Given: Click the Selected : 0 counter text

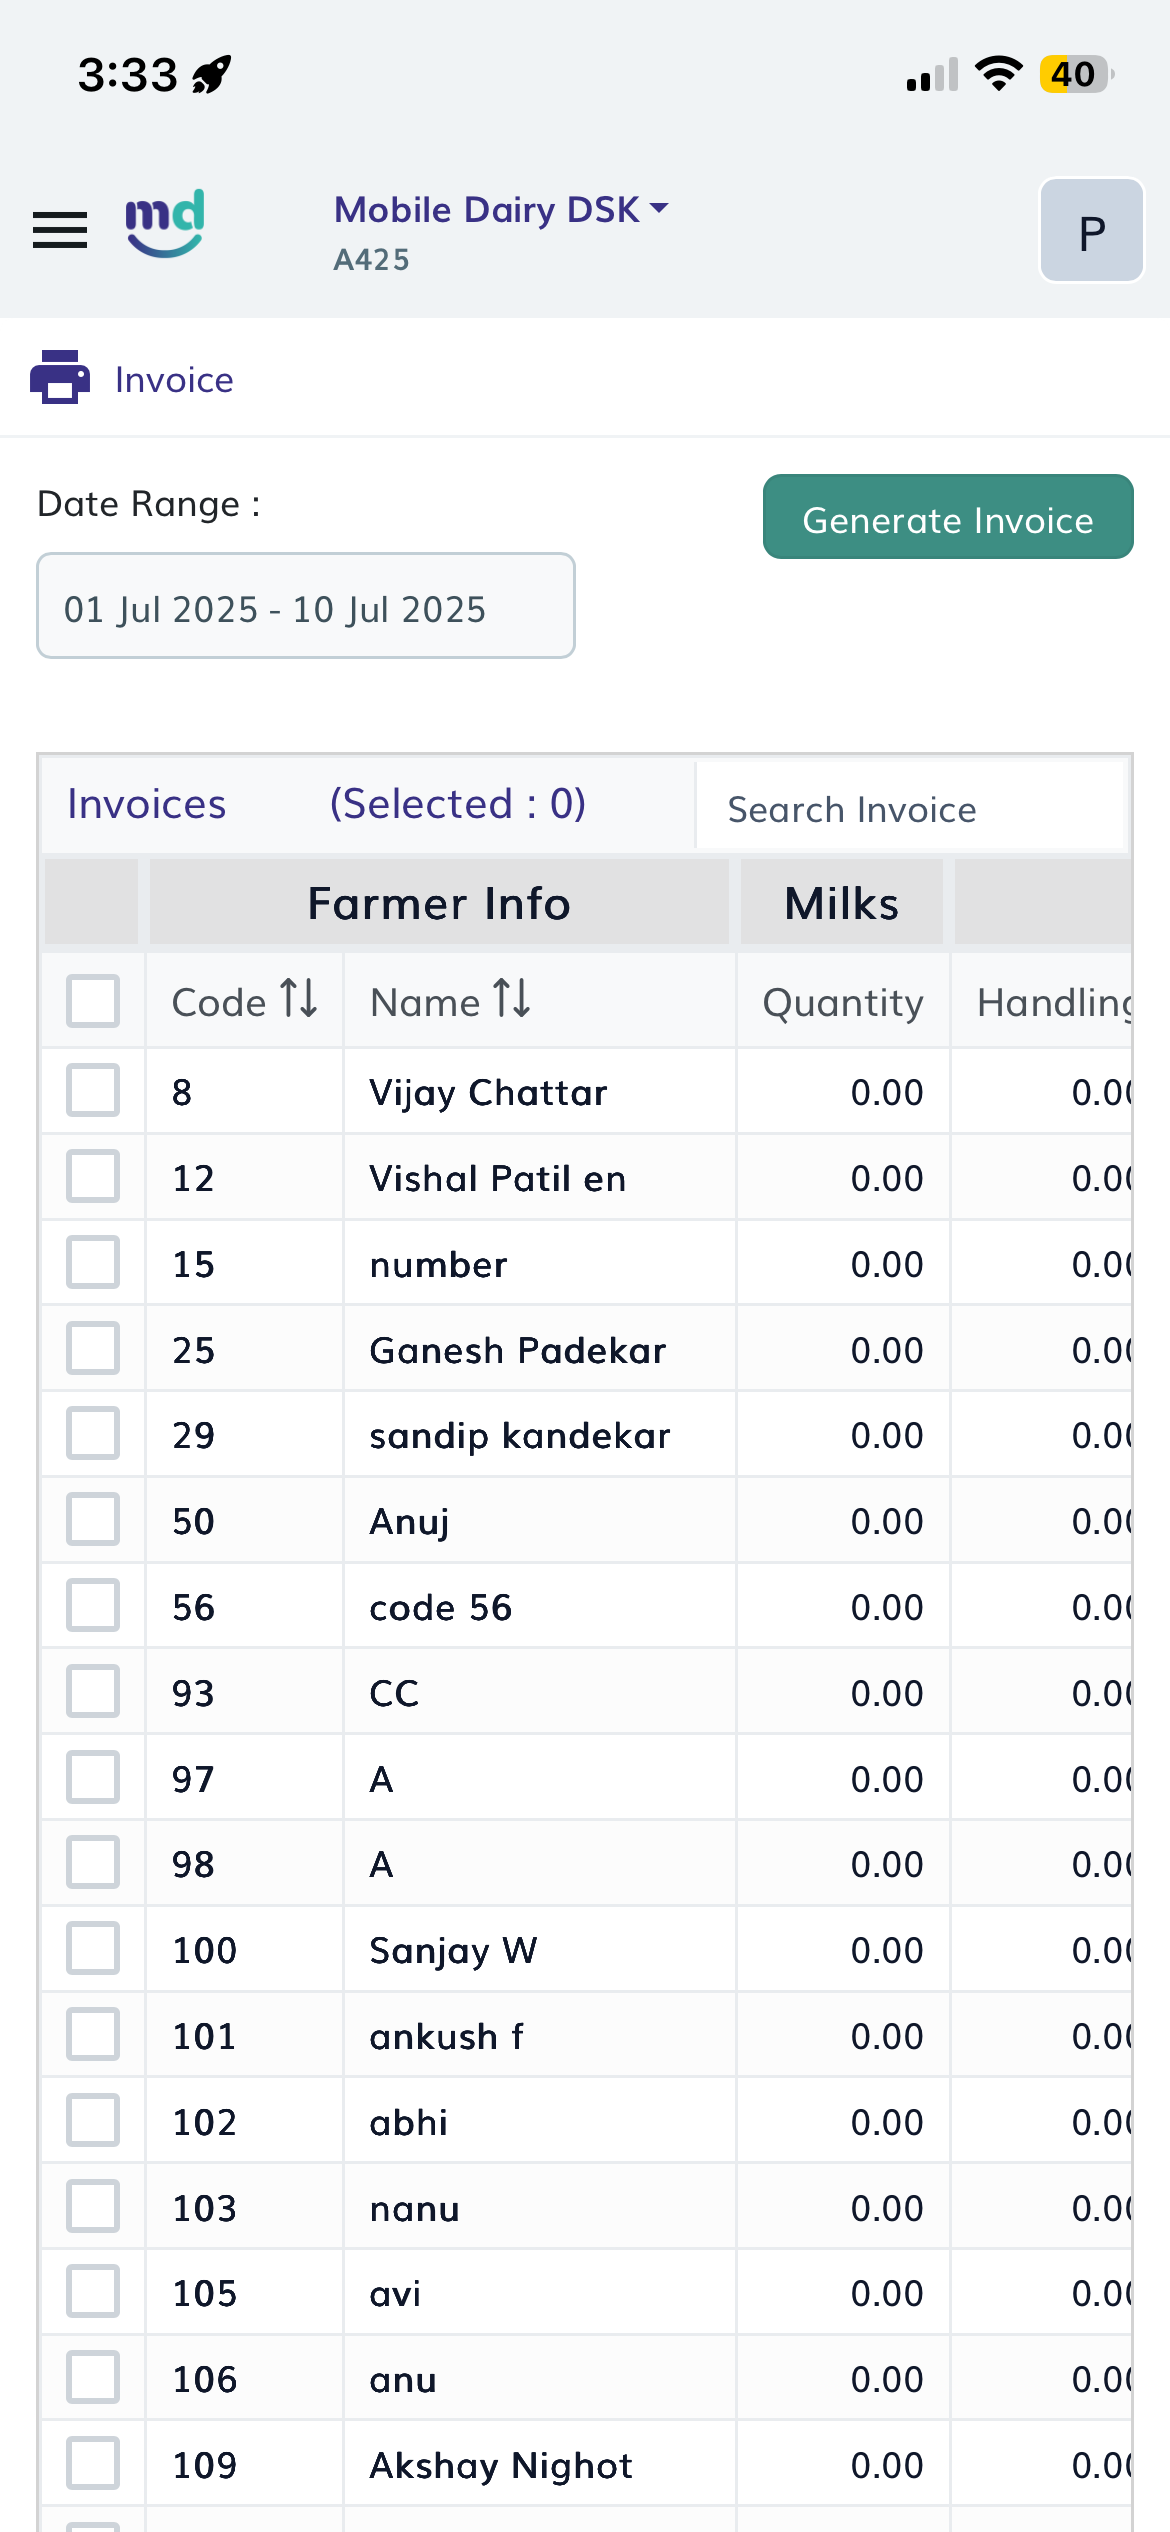Looking at the screenshot, I should (458, 804).
